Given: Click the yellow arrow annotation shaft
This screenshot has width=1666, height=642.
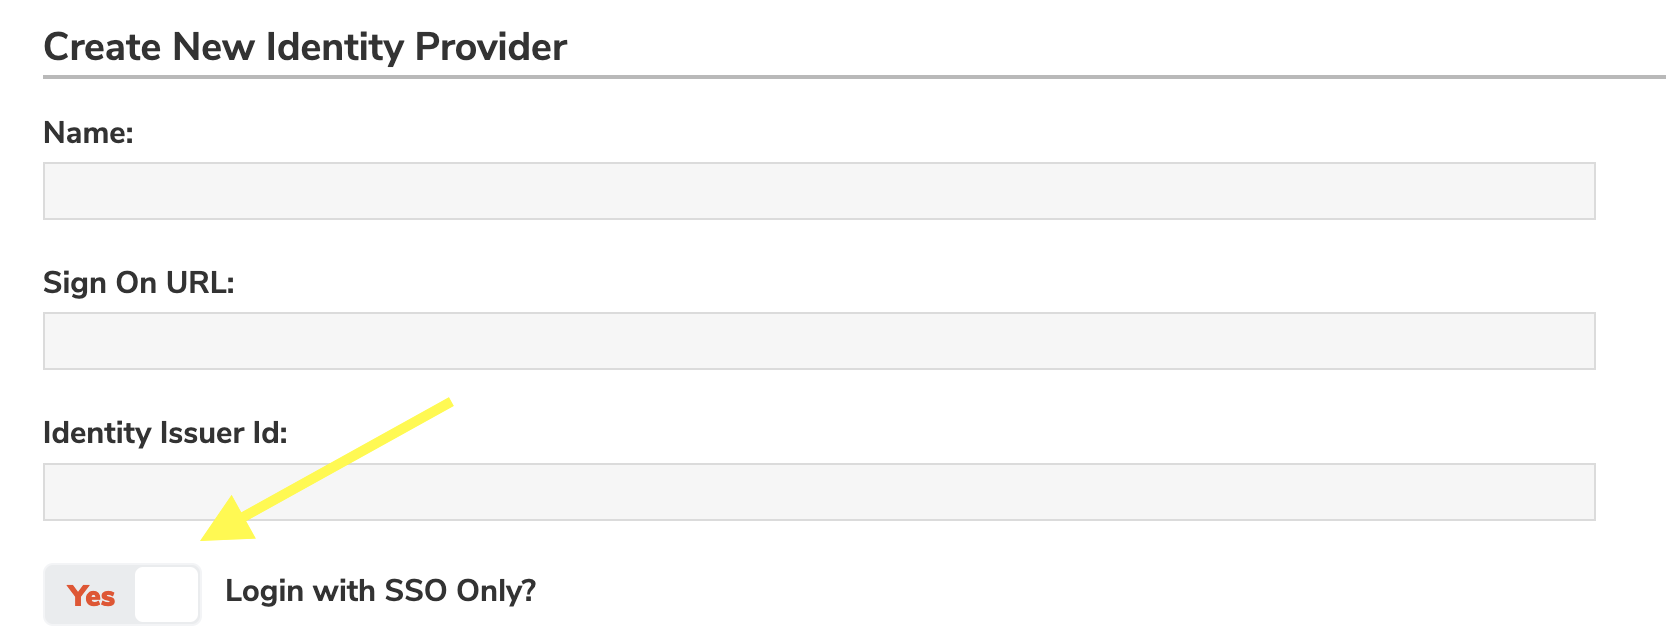Looking at the screenshot, I should click(350, 455).
